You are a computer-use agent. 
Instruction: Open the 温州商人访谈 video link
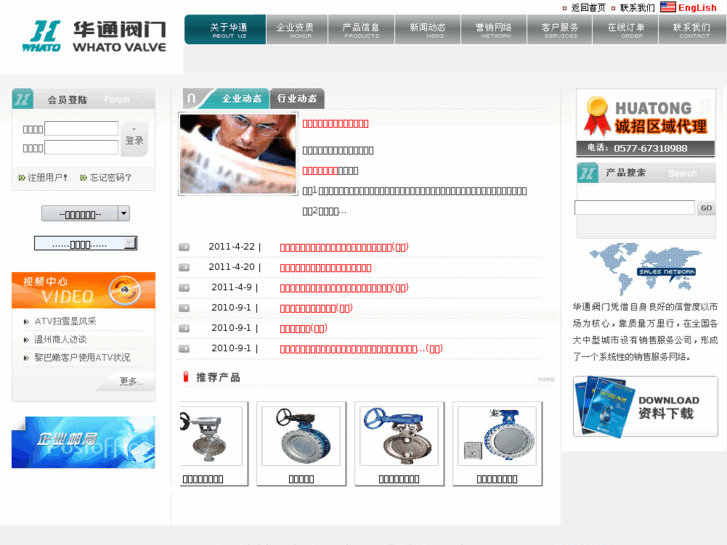coord(60,339)
